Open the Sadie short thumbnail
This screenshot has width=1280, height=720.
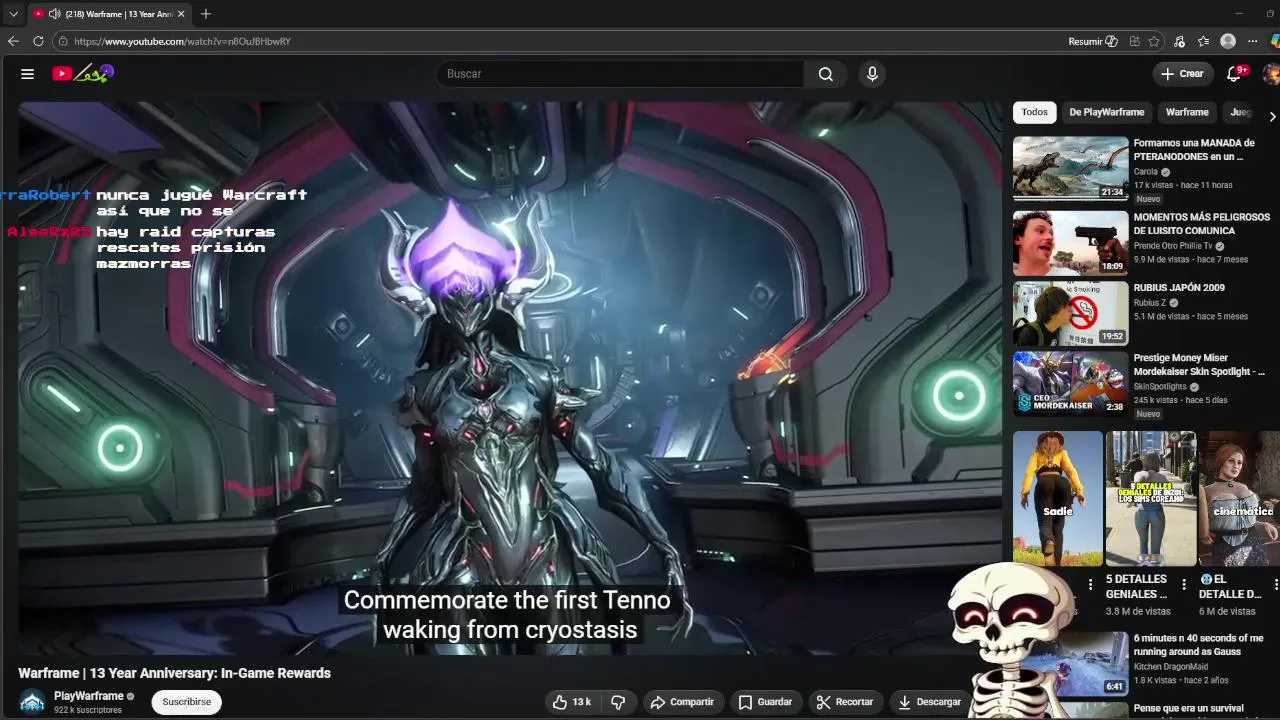point(1058,498)
